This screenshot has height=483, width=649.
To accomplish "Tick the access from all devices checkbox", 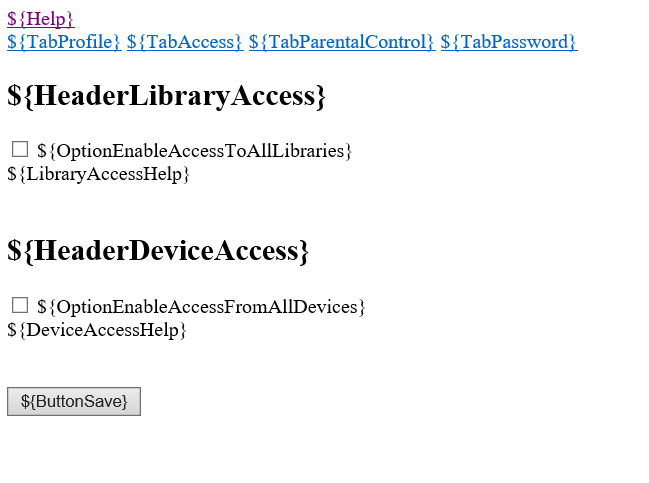I will [20, 305].
